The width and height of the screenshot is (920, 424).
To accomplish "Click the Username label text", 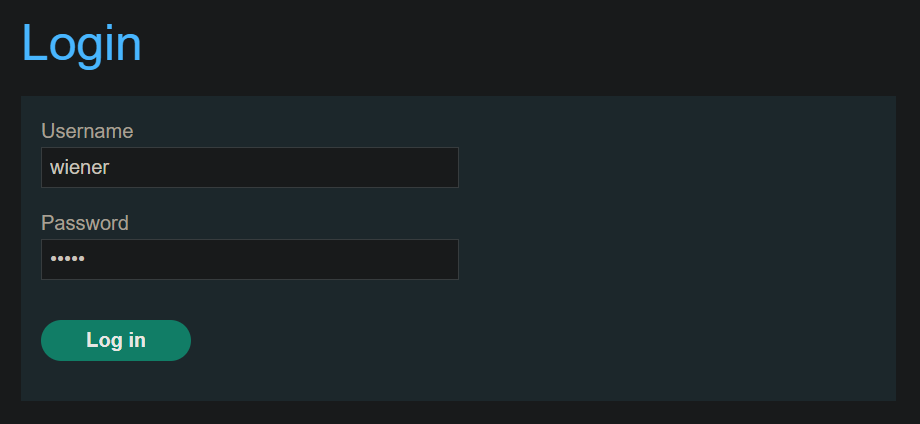I will 87,131.
